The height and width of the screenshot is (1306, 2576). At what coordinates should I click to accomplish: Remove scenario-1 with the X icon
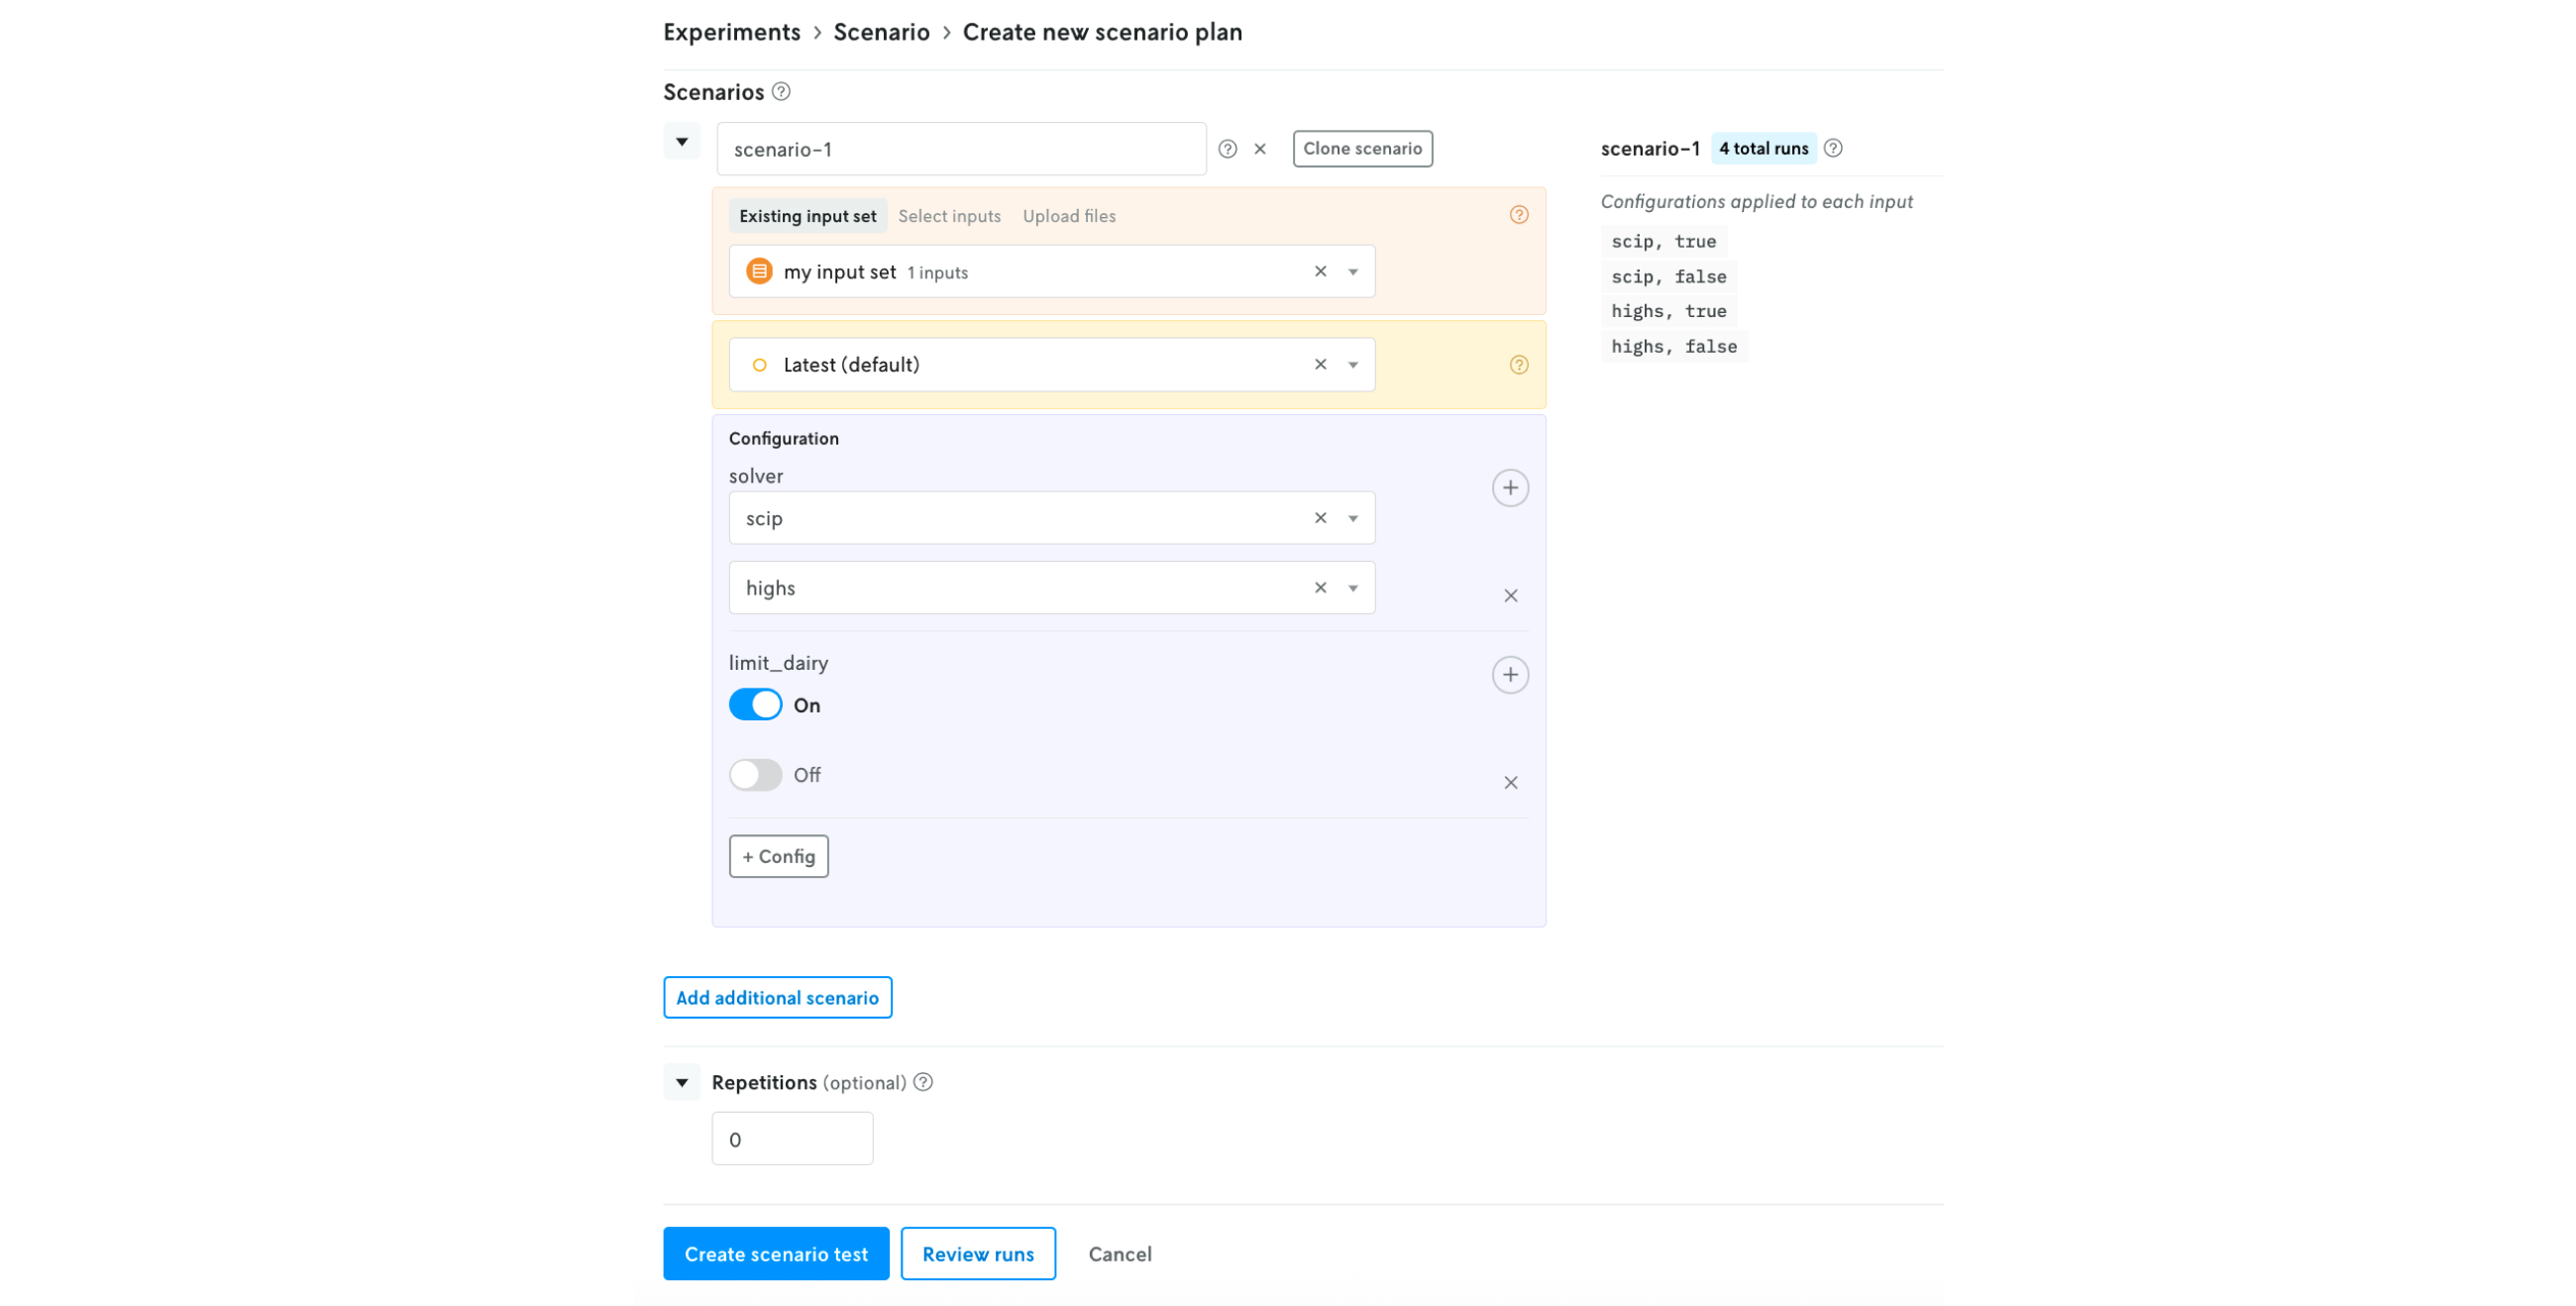(x=1260, y=149)
